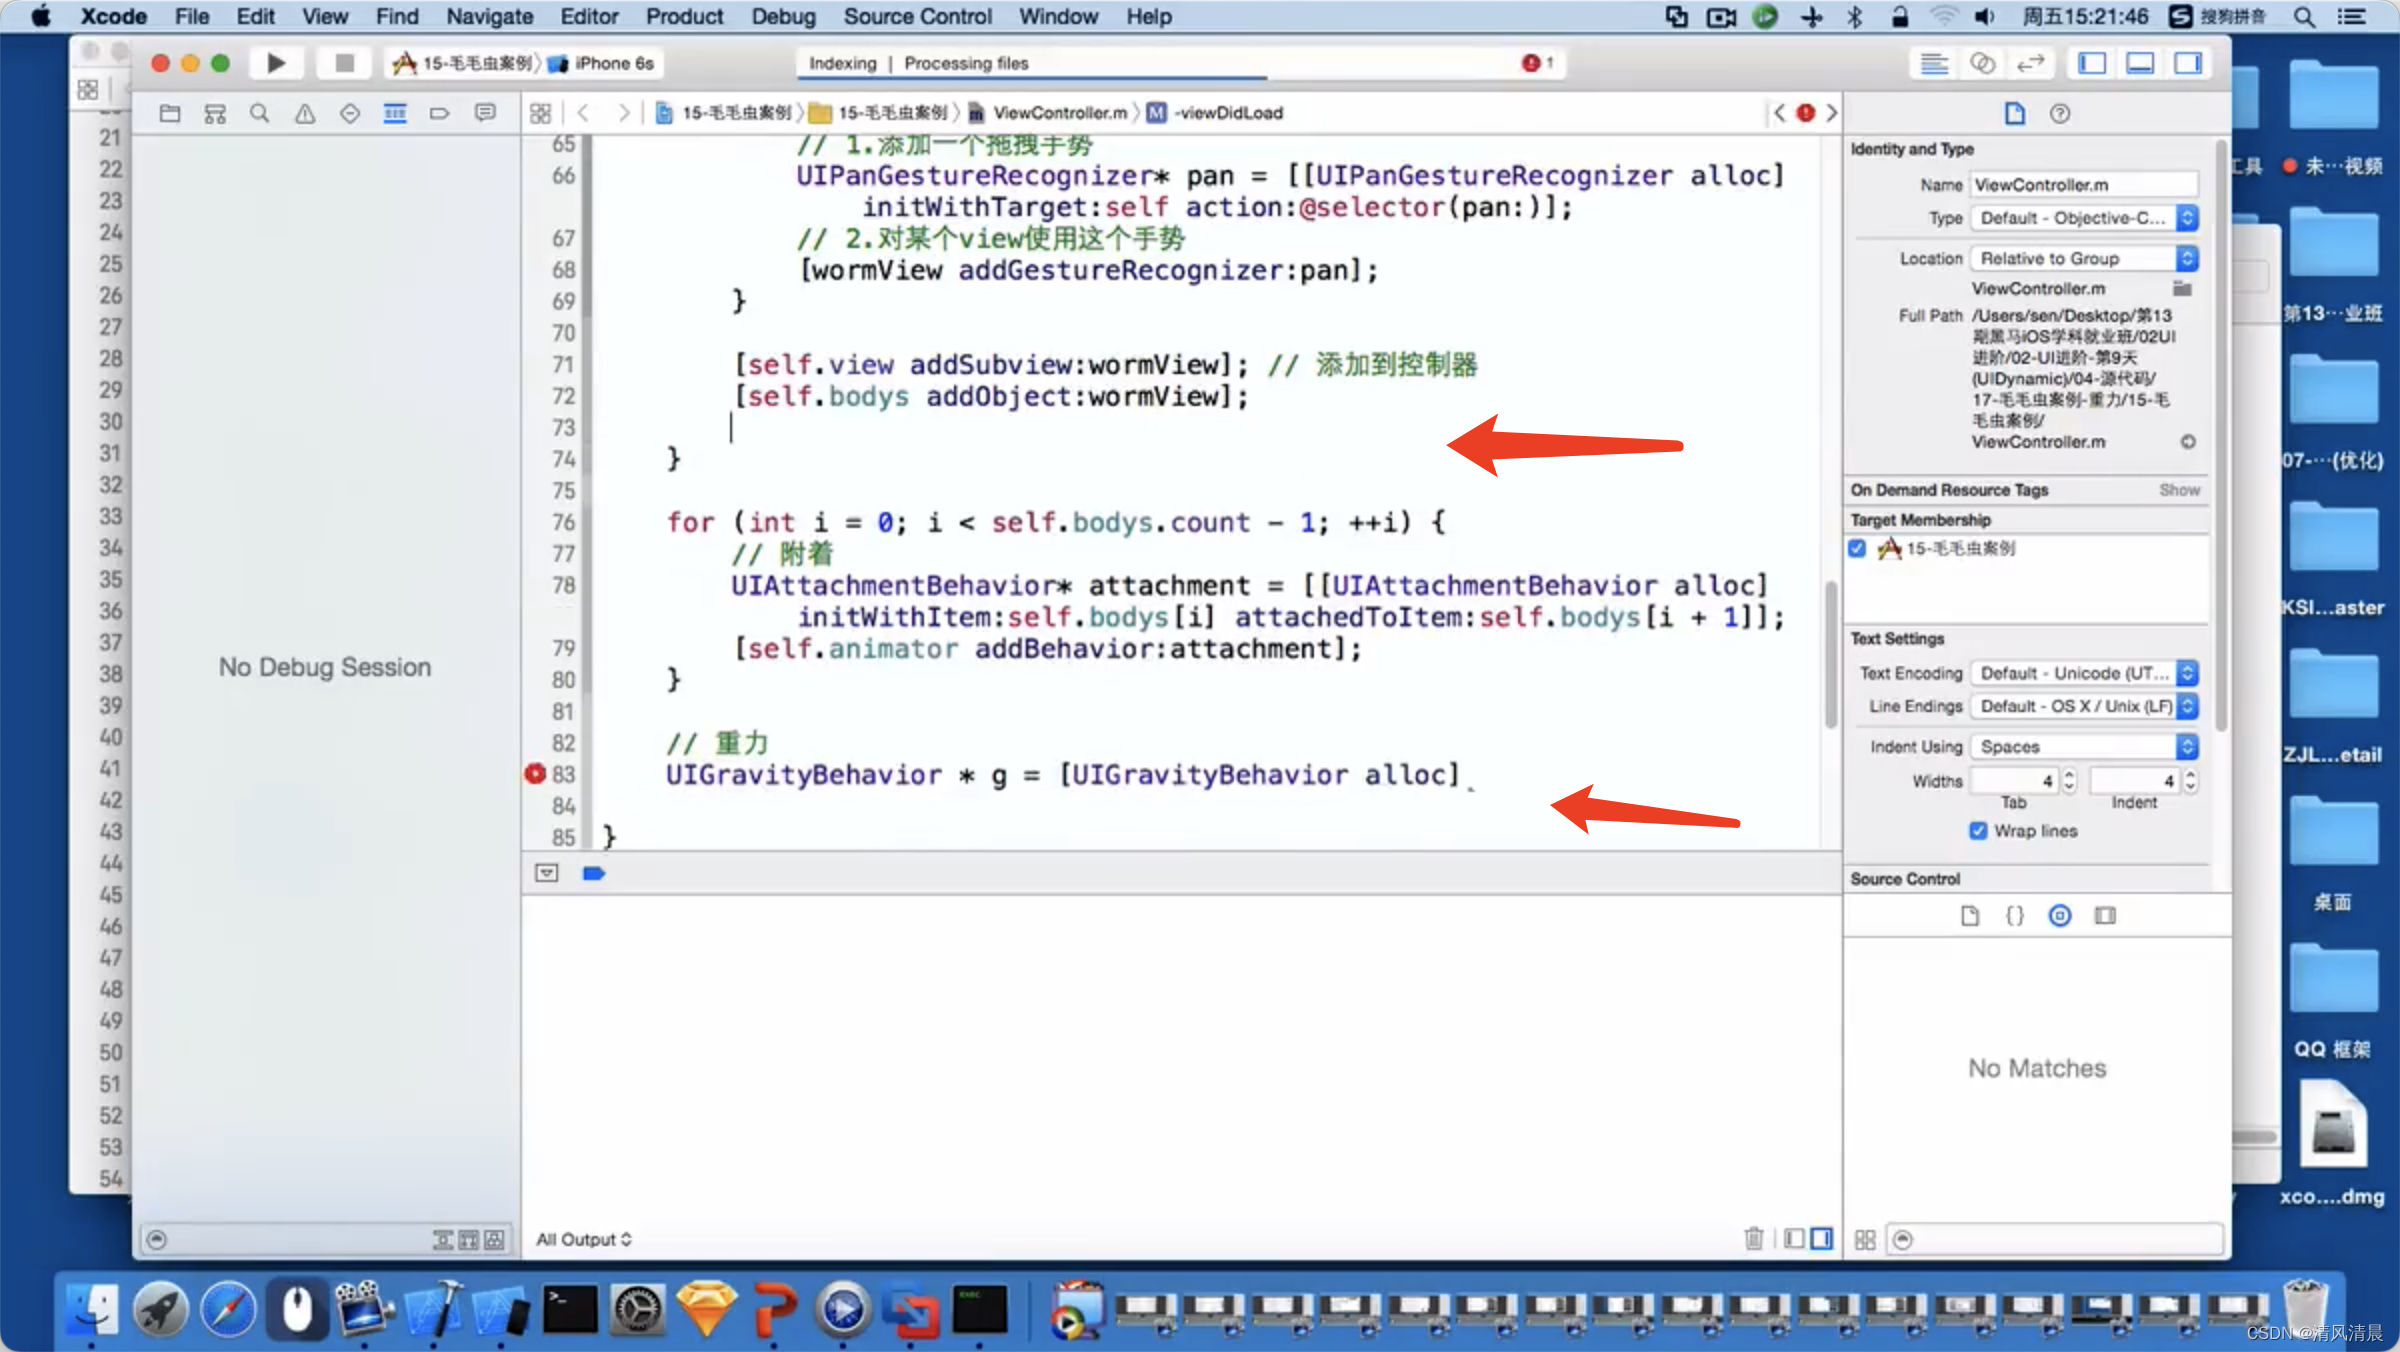Click the breakpoint error dot on line 83
The height and width of the screenshot is (1352, 2400).
[536, 773]
